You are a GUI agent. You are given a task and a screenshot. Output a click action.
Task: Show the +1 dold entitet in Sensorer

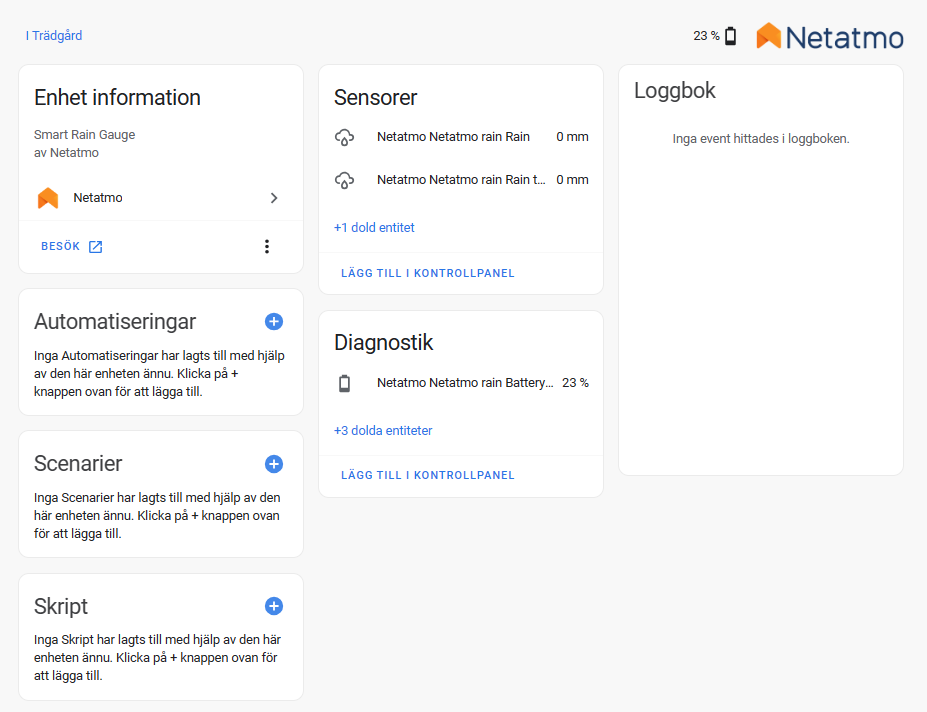click(374, 228)
